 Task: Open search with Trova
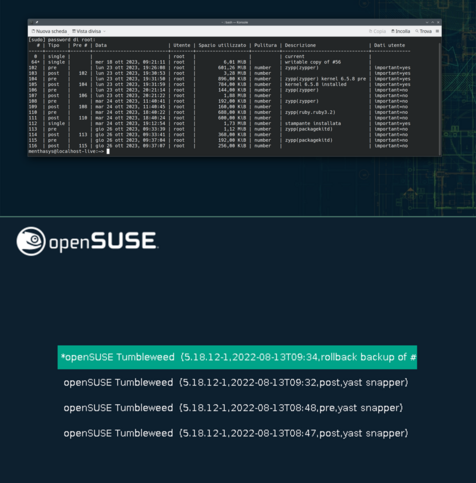tap(423, 31)
